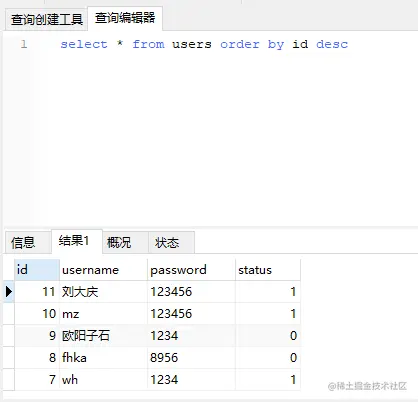Select the username cell wh
The width and height of the screenshot is (418, 402).
[x=103, y=379]
